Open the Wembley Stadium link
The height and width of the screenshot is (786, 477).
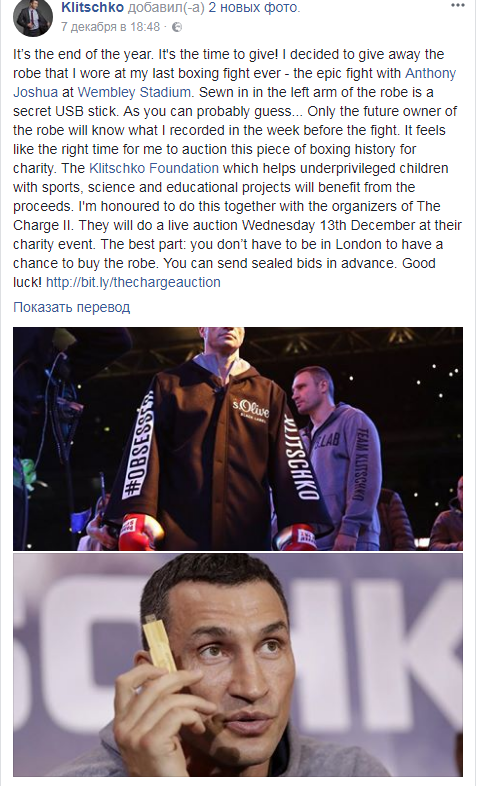coord(134,92)
